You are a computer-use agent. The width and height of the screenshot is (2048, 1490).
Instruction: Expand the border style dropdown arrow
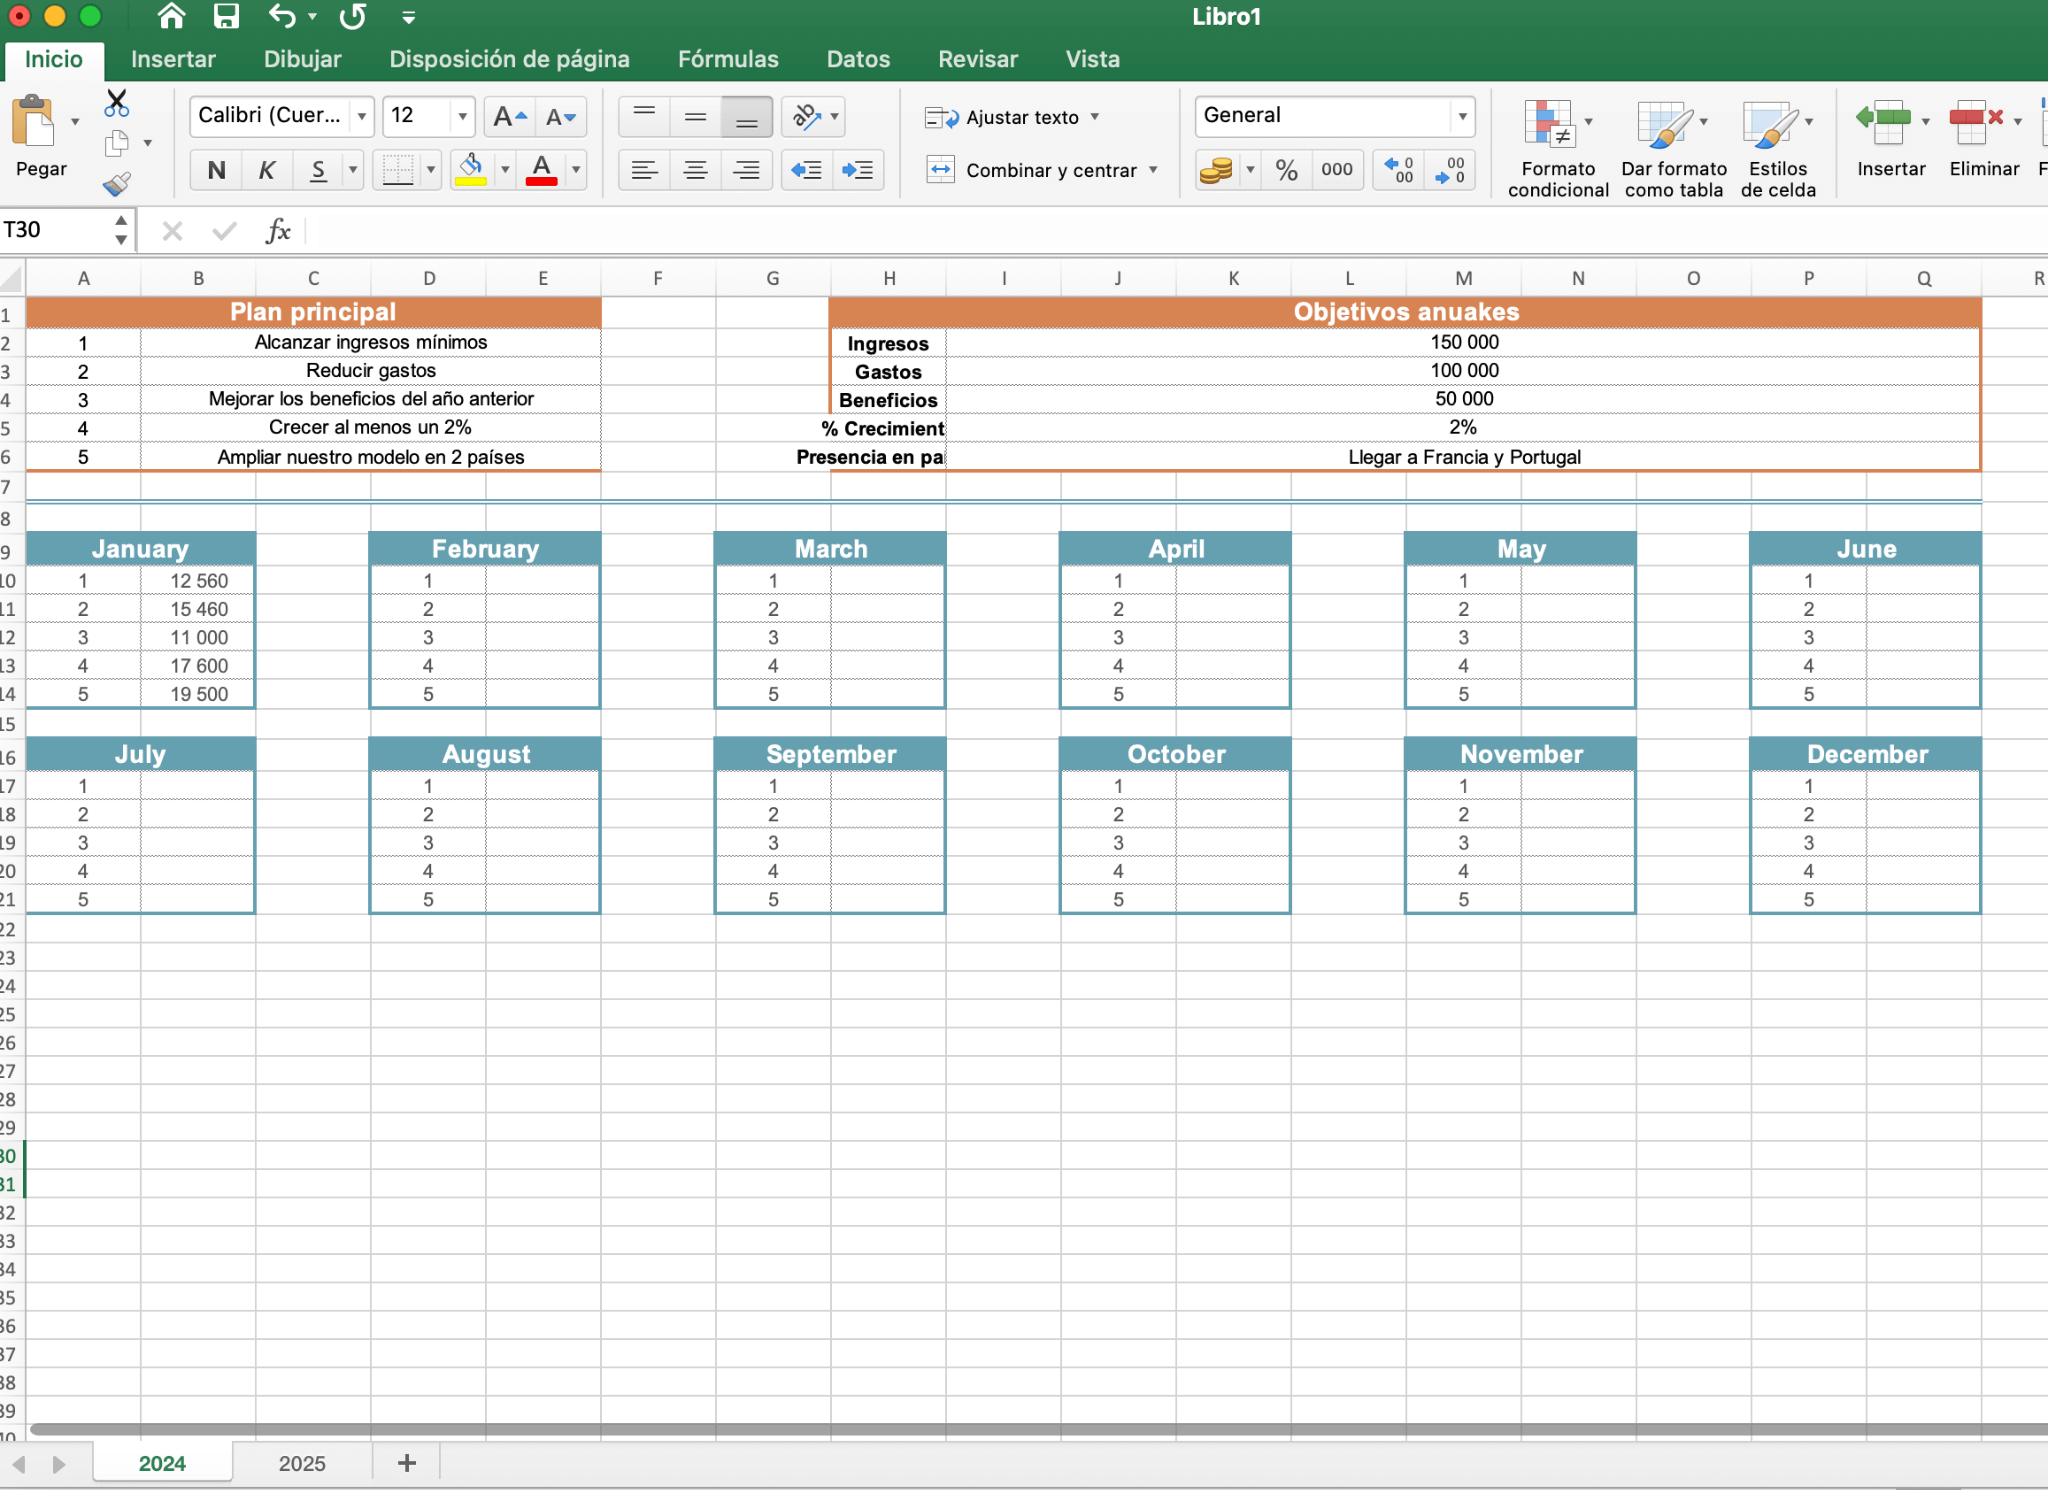click(x=430, y=169)
